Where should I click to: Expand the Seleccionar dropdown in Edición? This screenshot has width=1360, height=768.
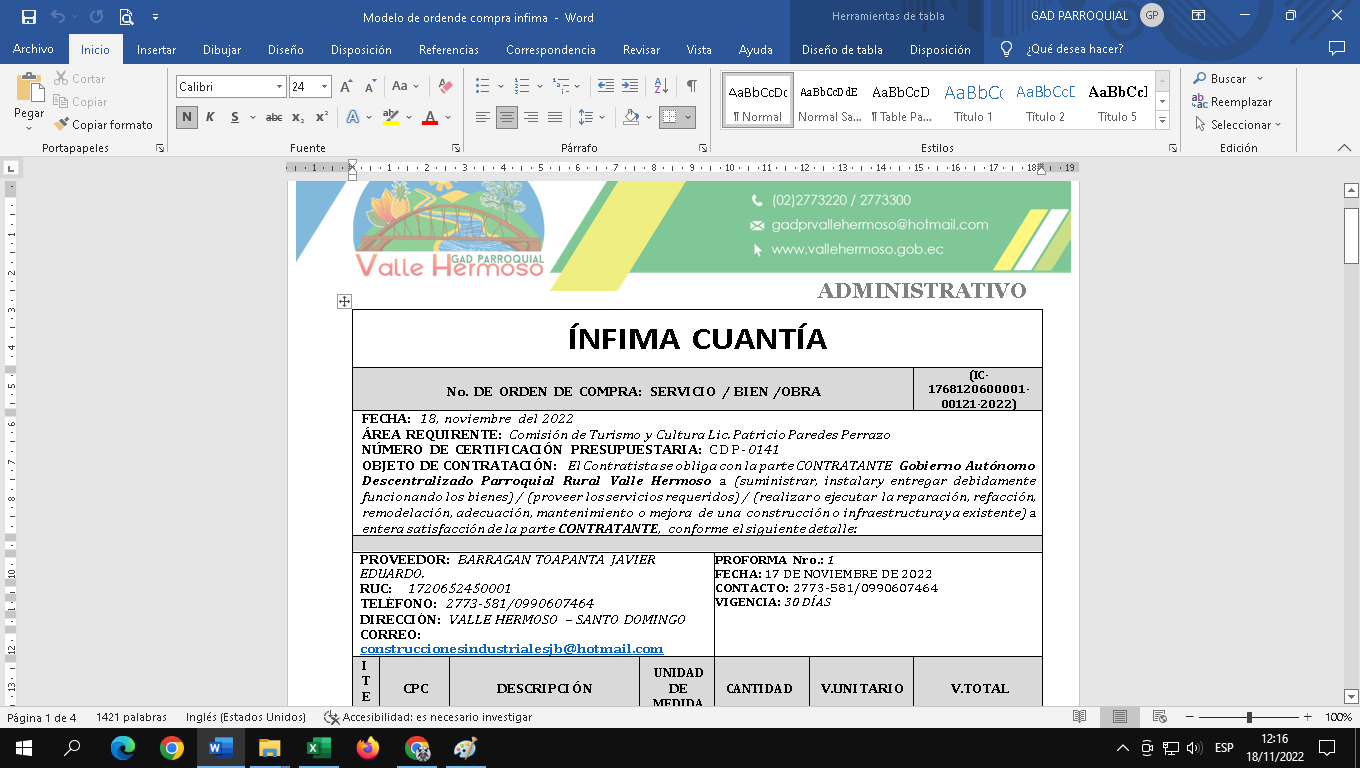coord(1240,125)
